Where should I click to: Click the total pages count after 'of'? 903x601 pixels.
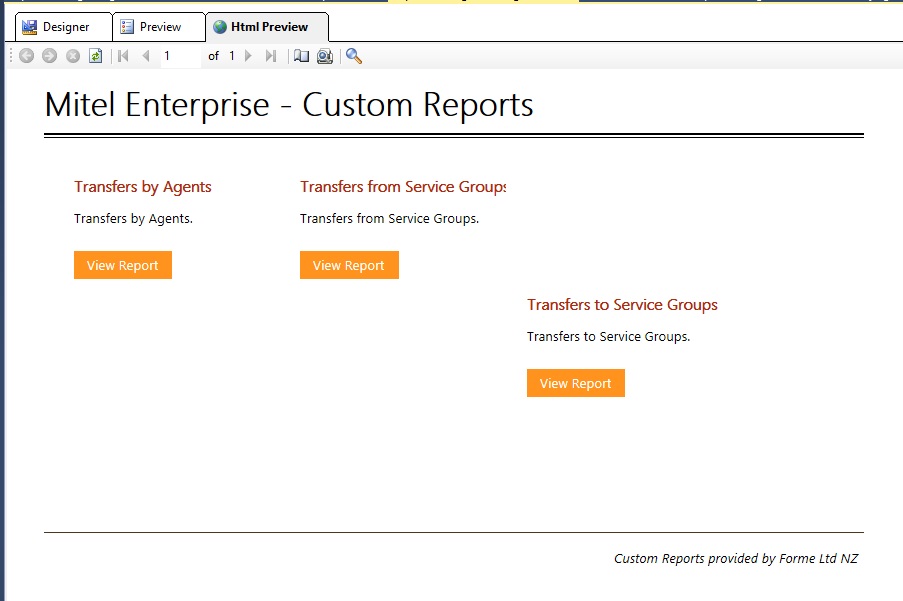232,56
